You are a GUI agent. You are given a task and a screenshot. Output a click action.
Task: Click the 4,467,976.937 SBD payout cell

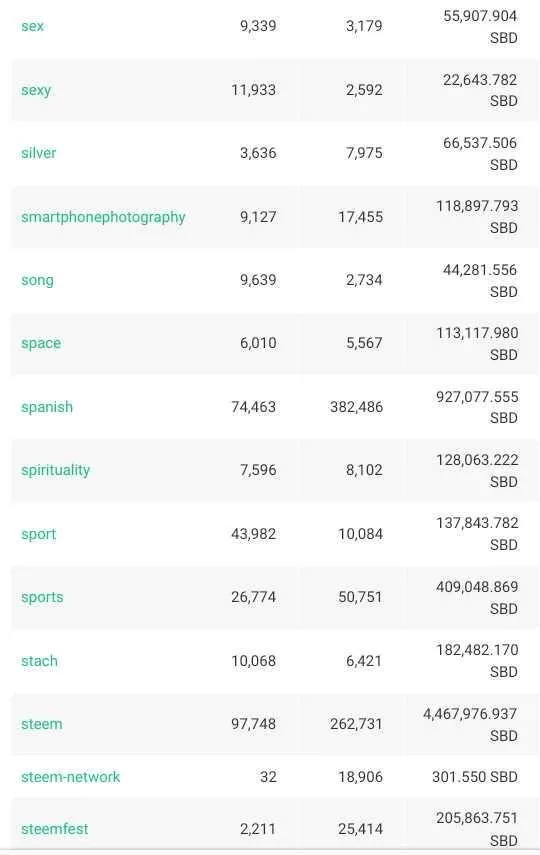click(470, 725)
